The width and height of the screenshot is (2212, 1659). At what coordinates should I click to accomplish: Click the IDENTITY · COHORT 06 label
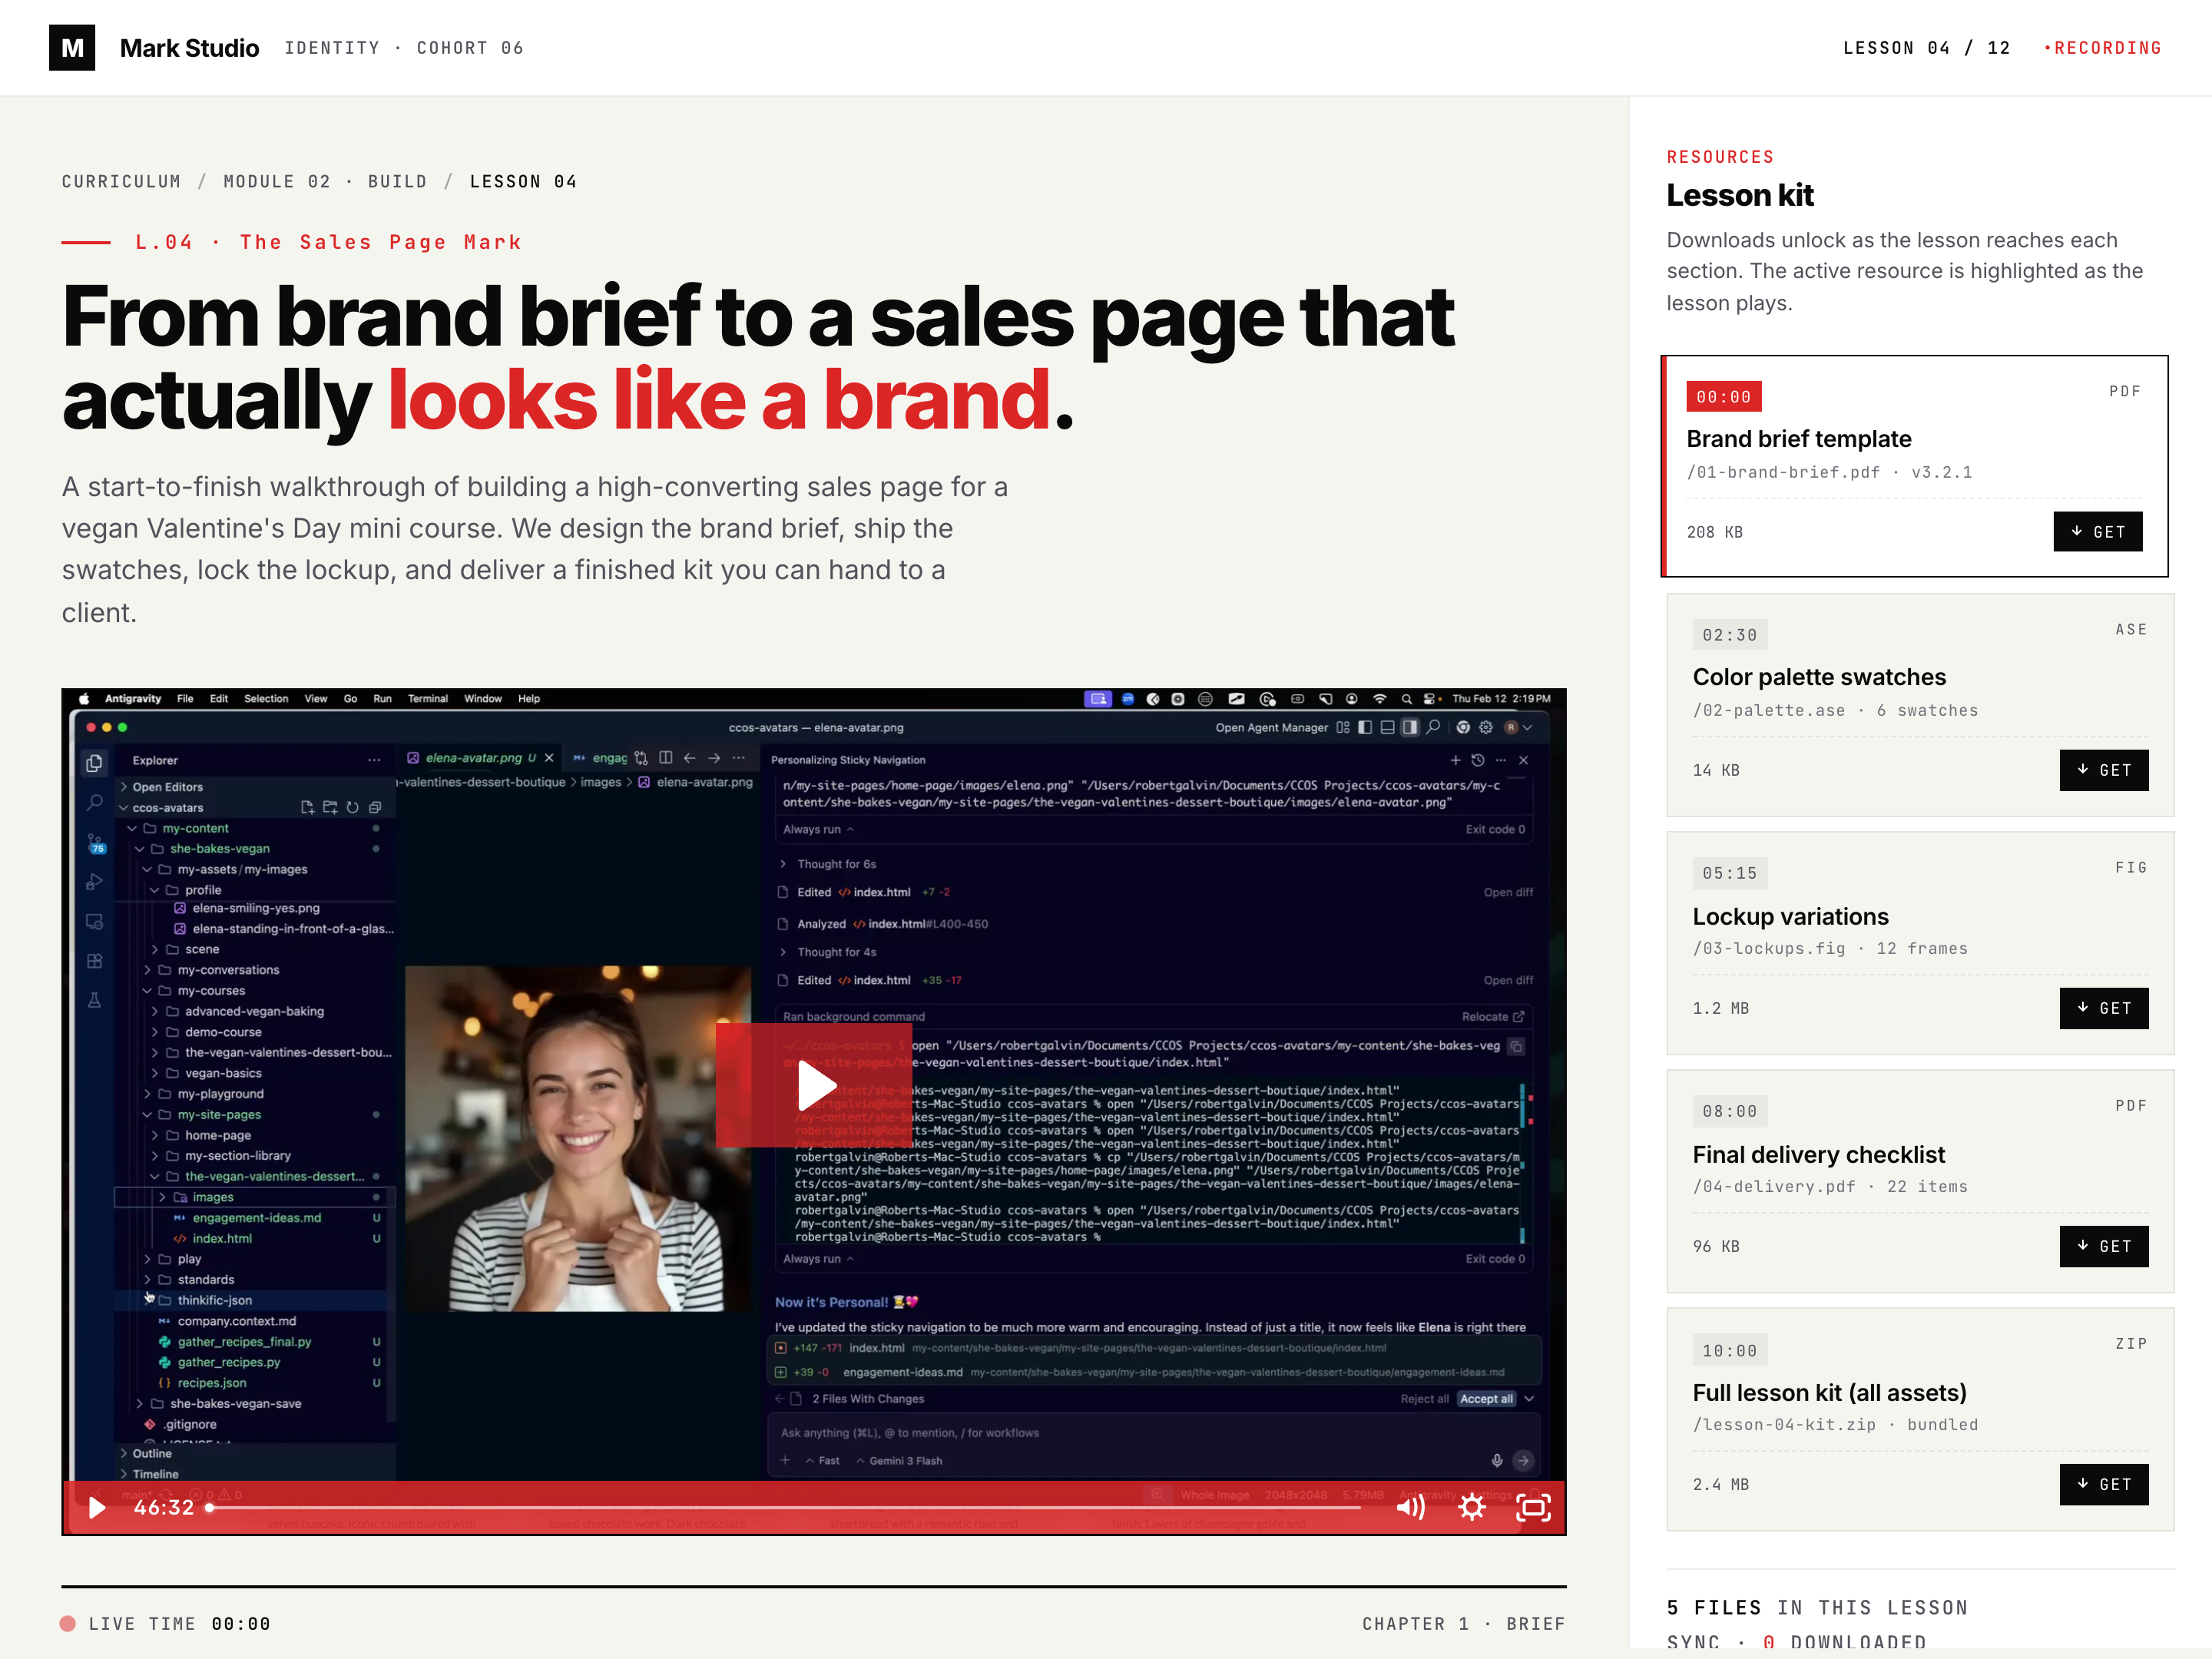(404, 48)
